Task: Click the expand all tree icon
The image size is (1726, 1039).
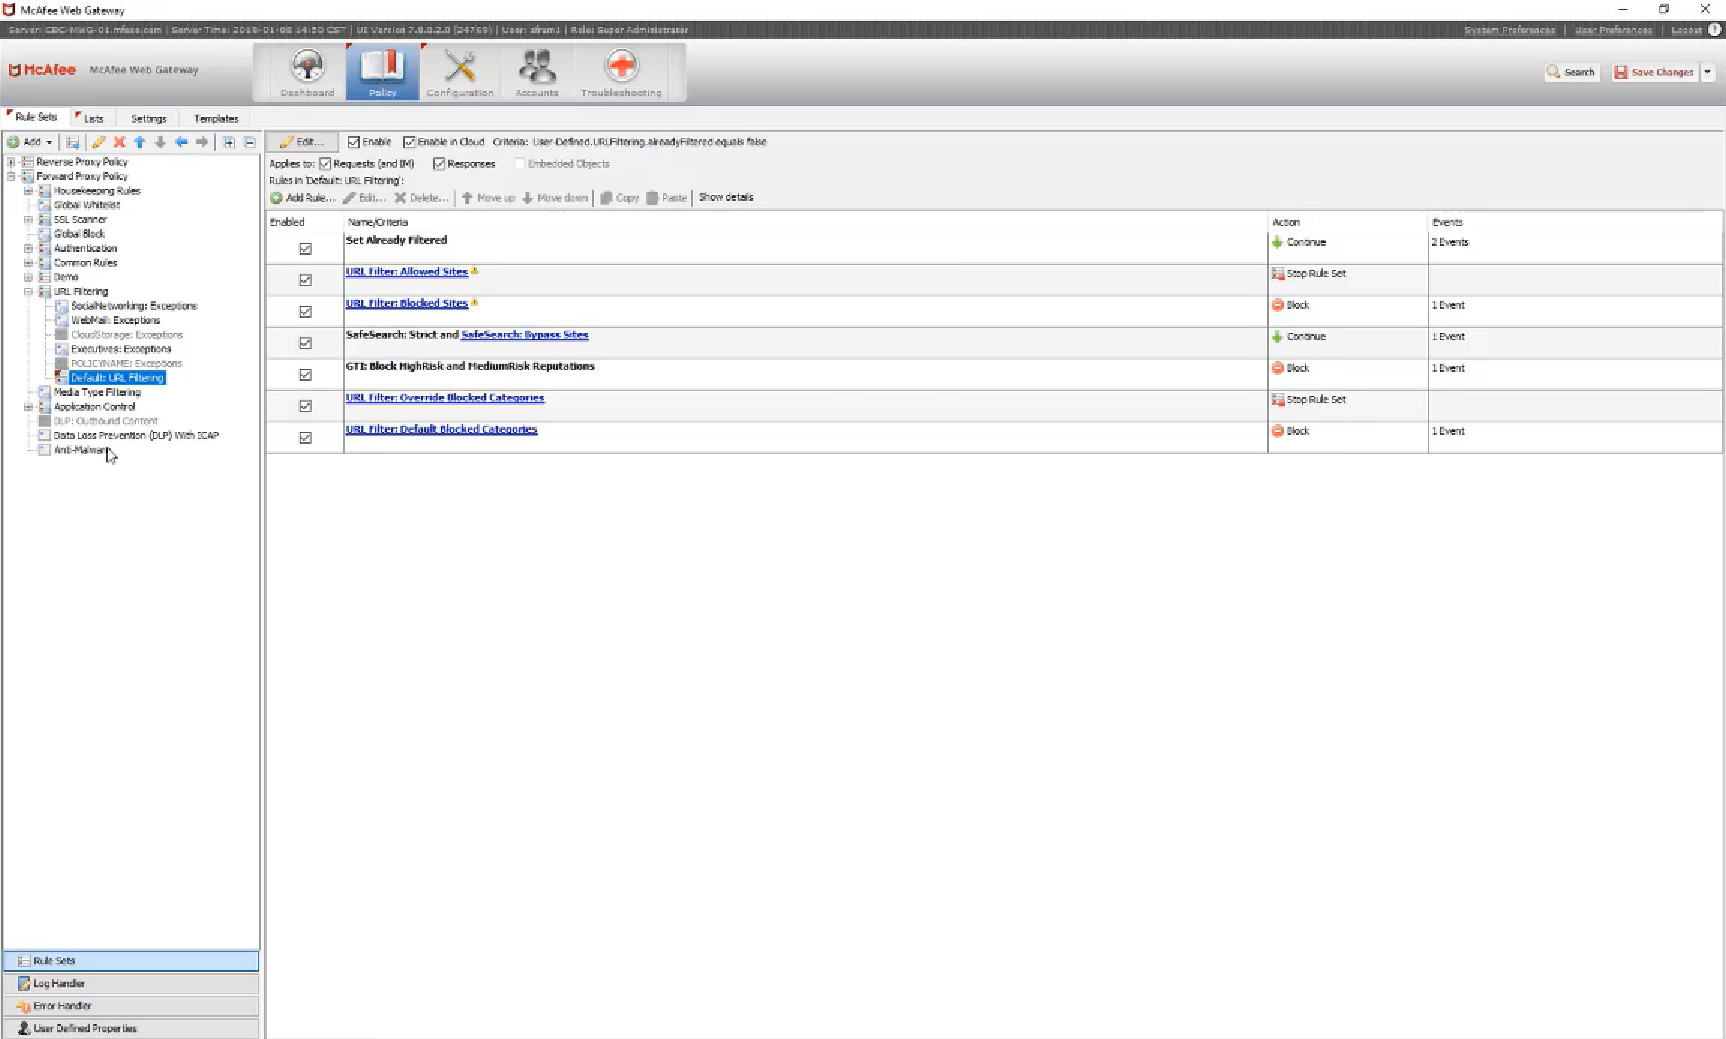Action: pos(229,142)
